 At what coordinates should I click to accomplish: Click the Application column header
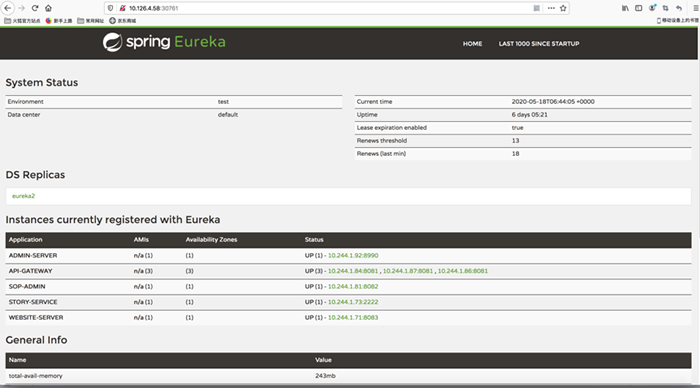pos(25,240)
